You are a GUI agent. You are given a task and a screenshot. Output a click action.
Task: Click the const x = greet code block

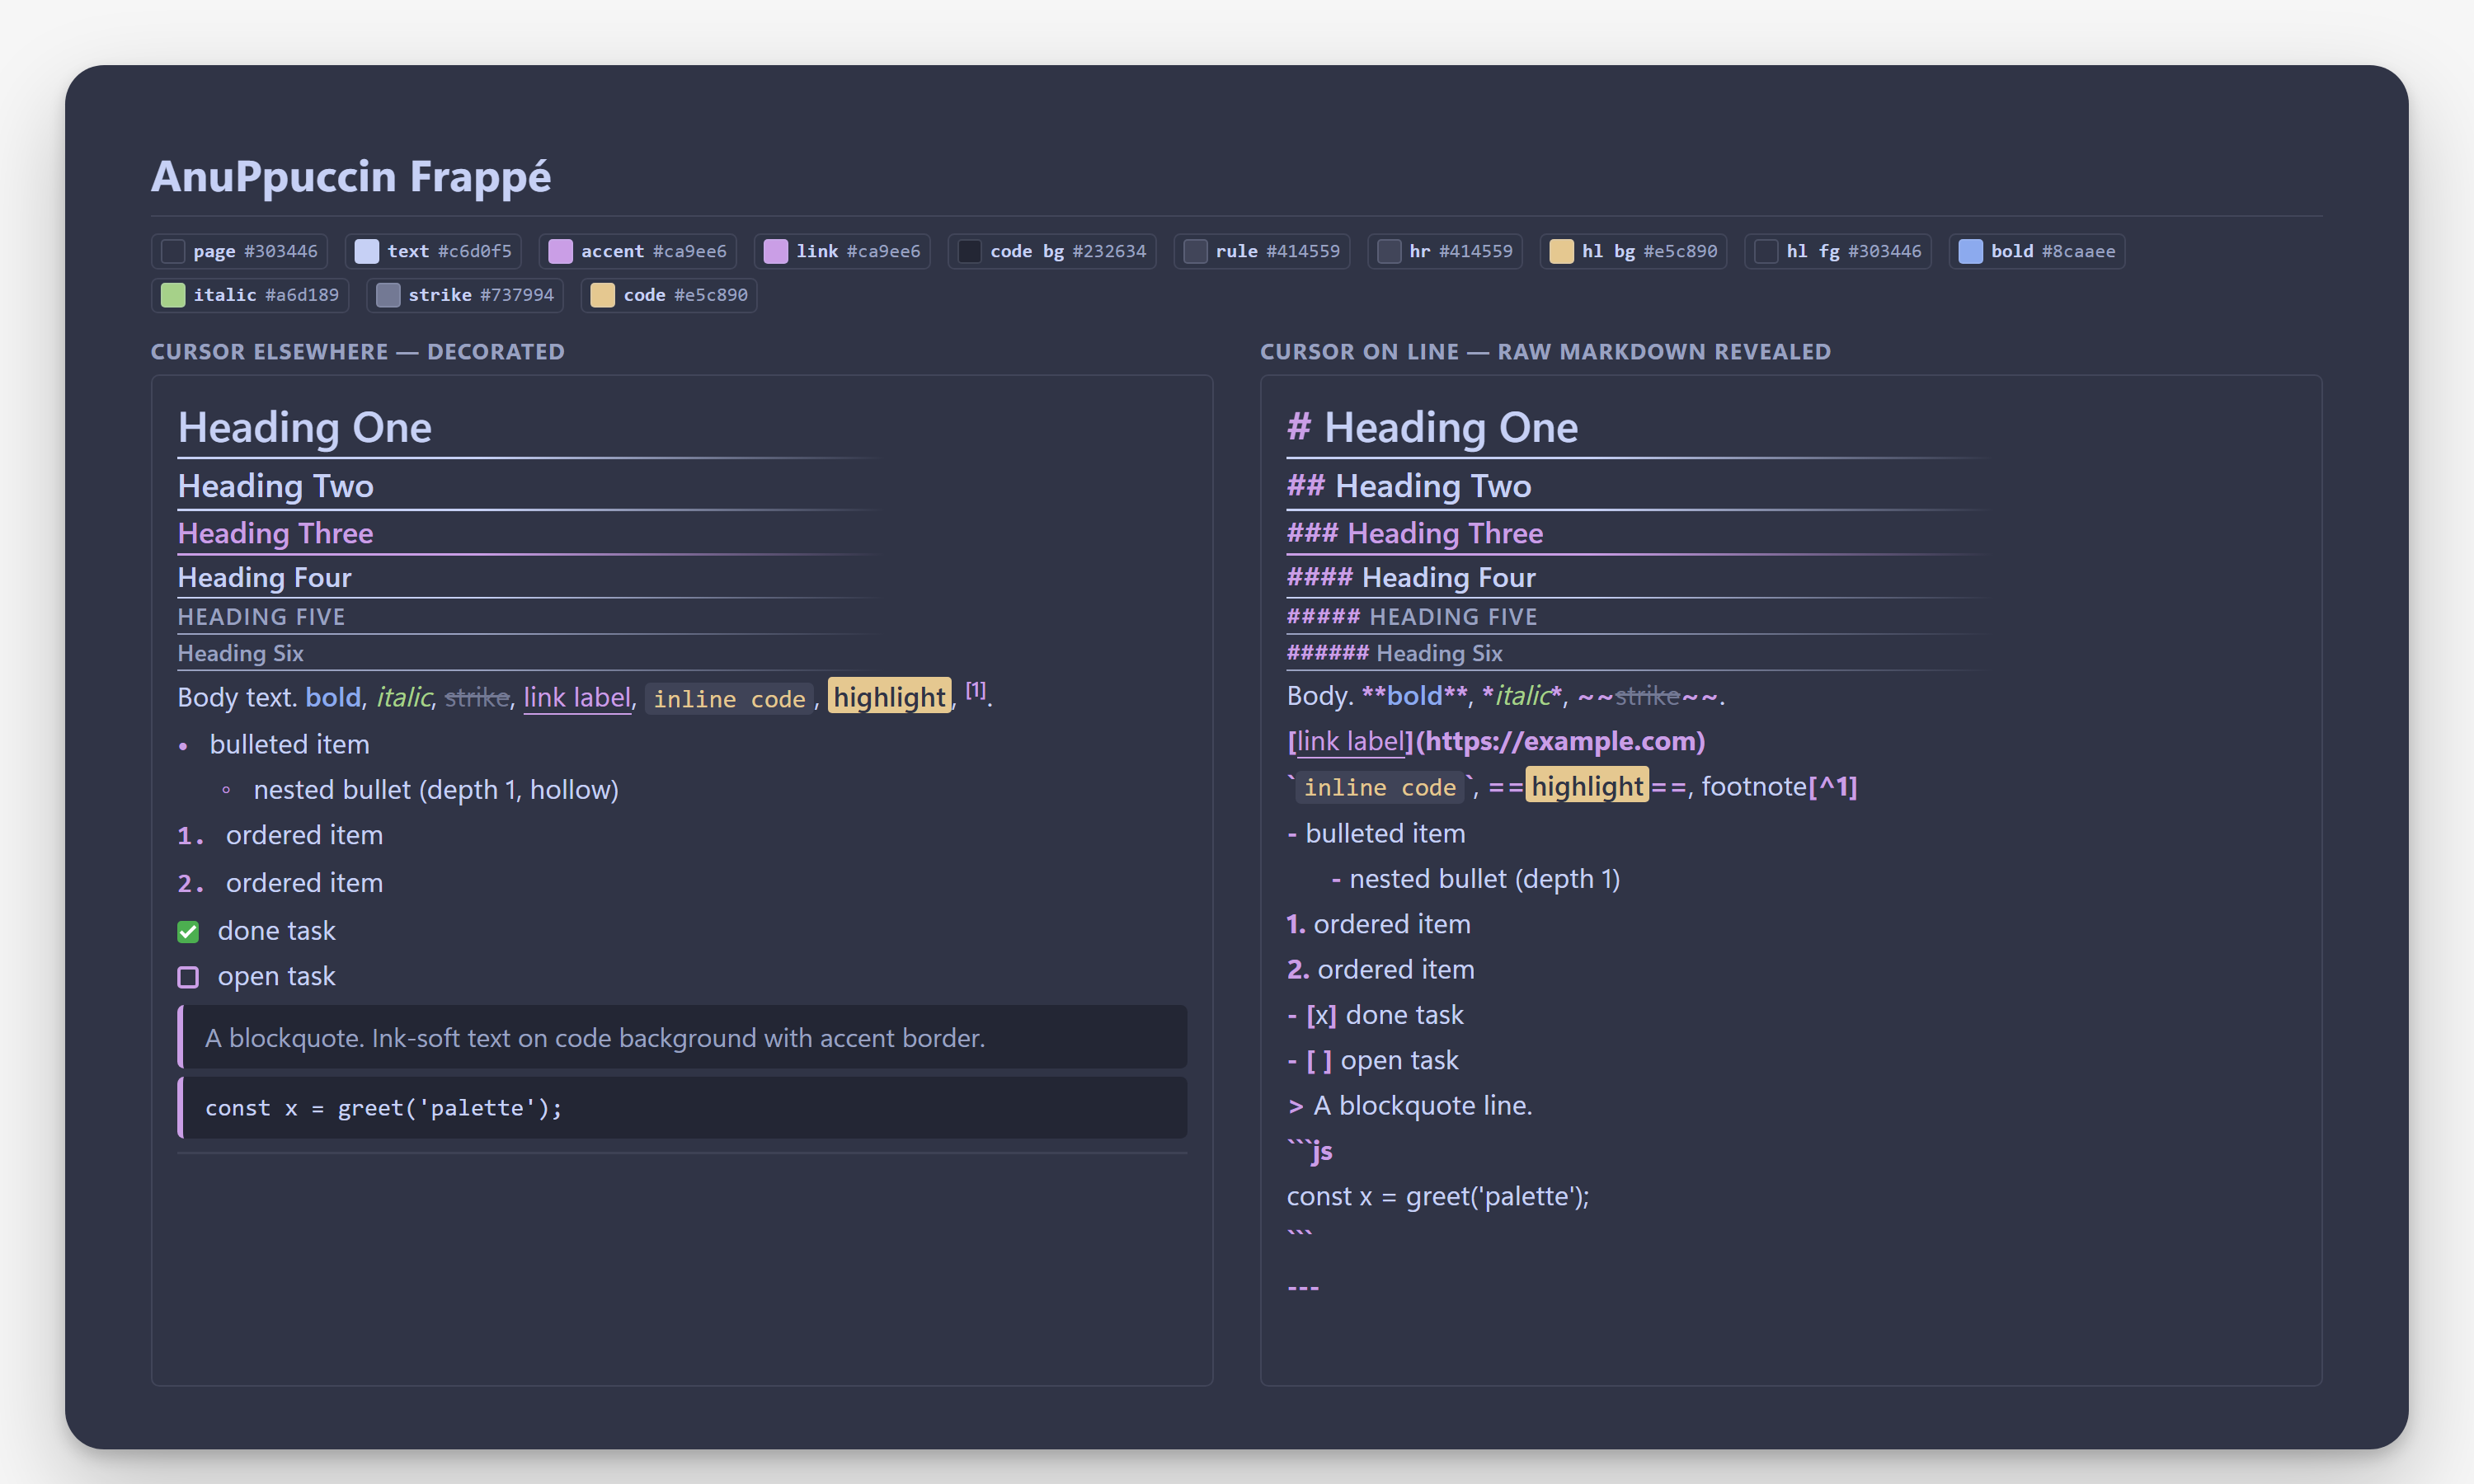click(x=682, y=1108)
